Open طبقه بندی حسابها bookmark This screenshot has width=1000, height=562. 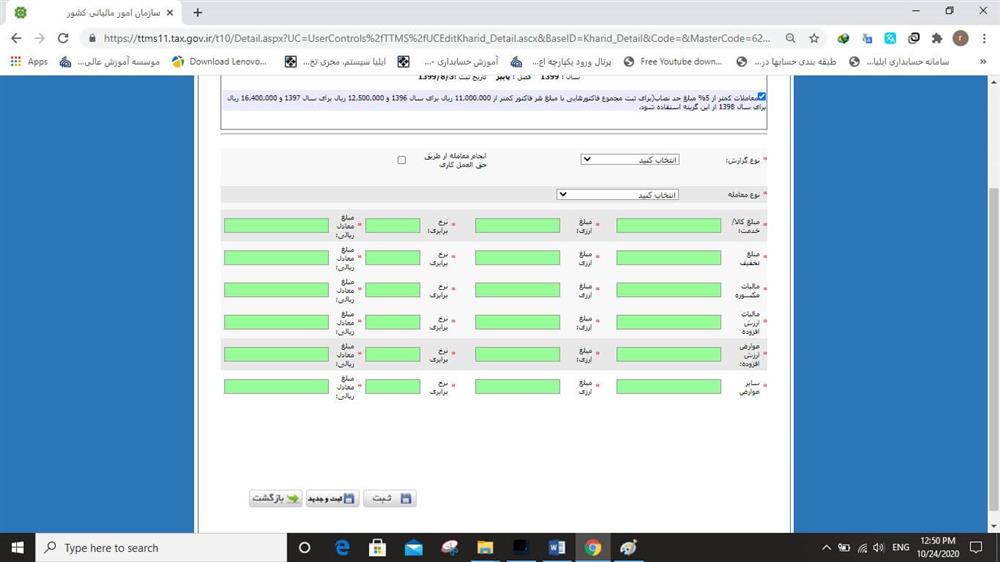[x=786, y=62]
